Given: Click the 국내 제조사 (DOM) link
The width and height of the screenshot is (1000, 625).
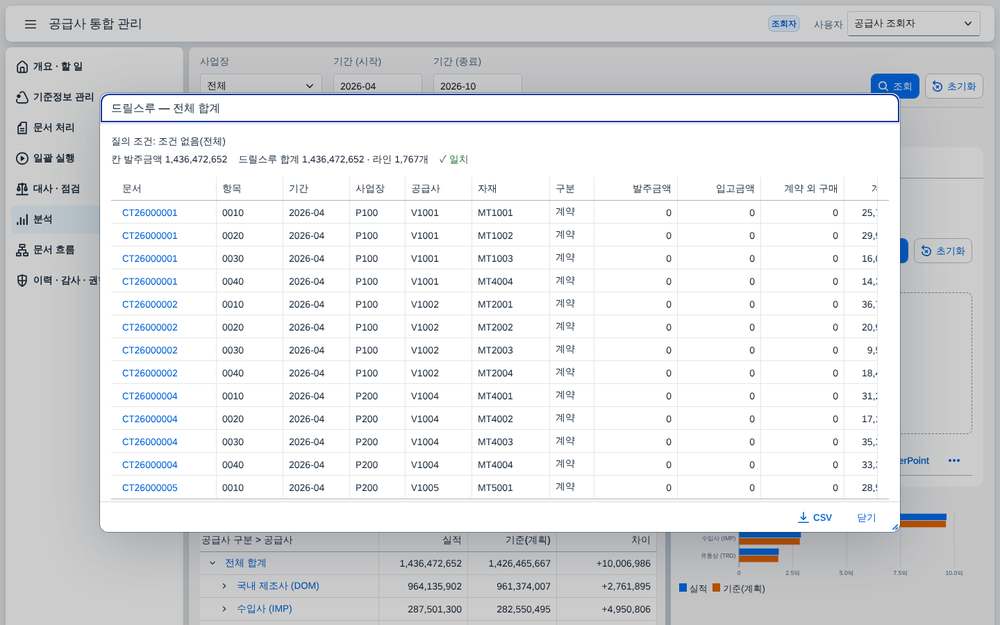Looking at the screenshot, I should coord(277,586).
